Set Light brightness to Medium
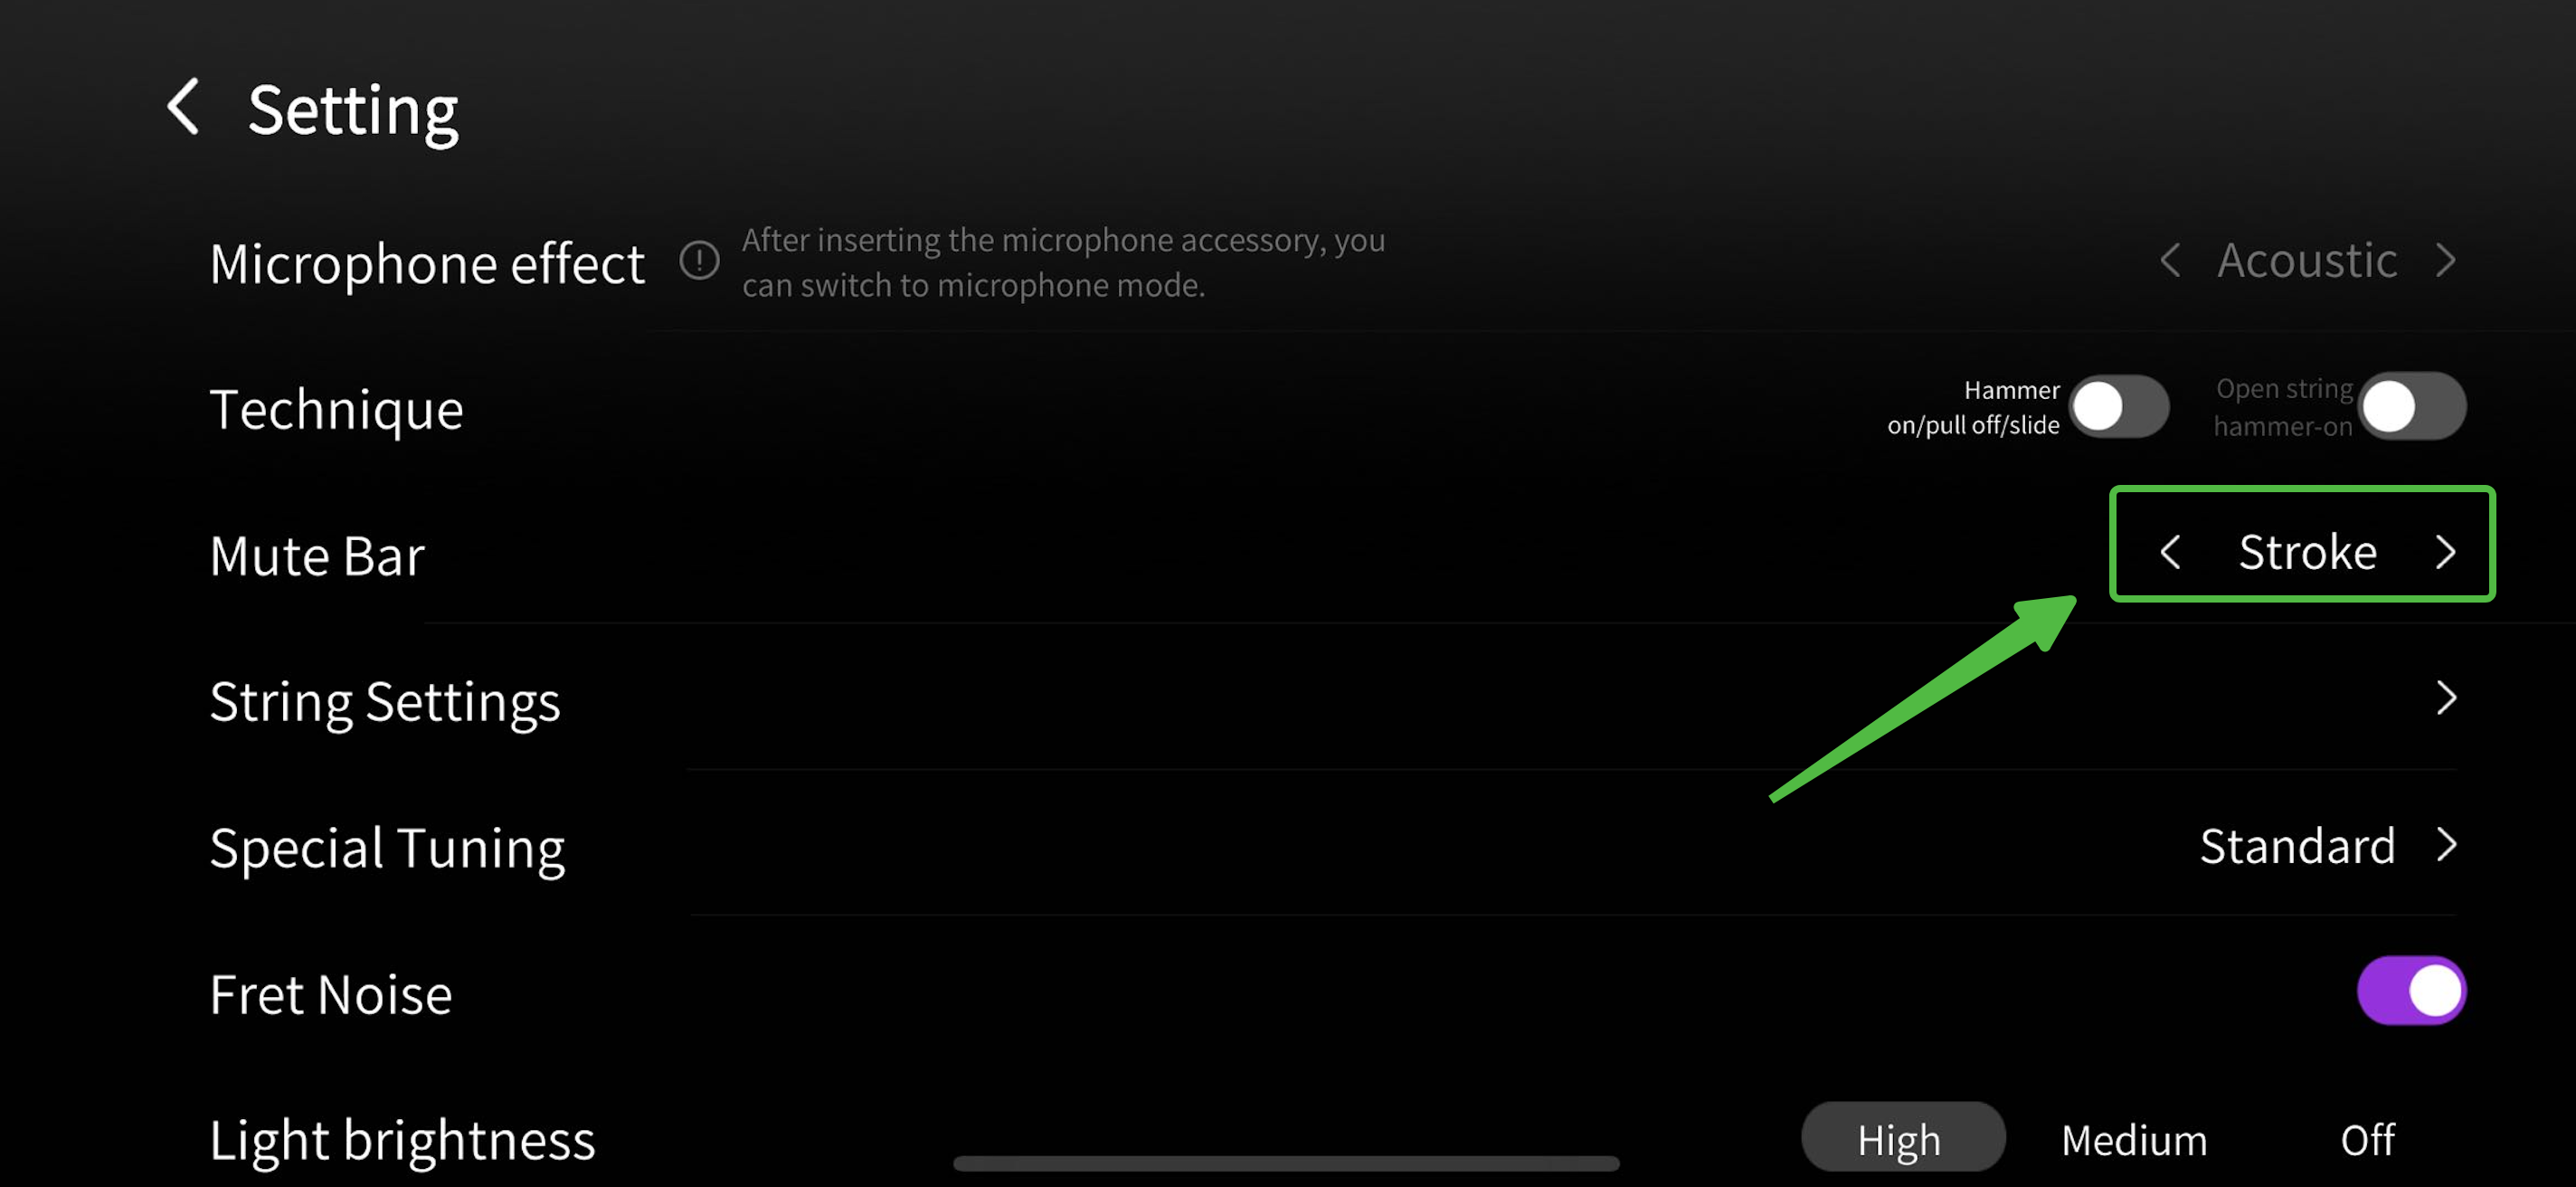The height and width of the screenshot is (1187, 2576). (2134, 1140)
